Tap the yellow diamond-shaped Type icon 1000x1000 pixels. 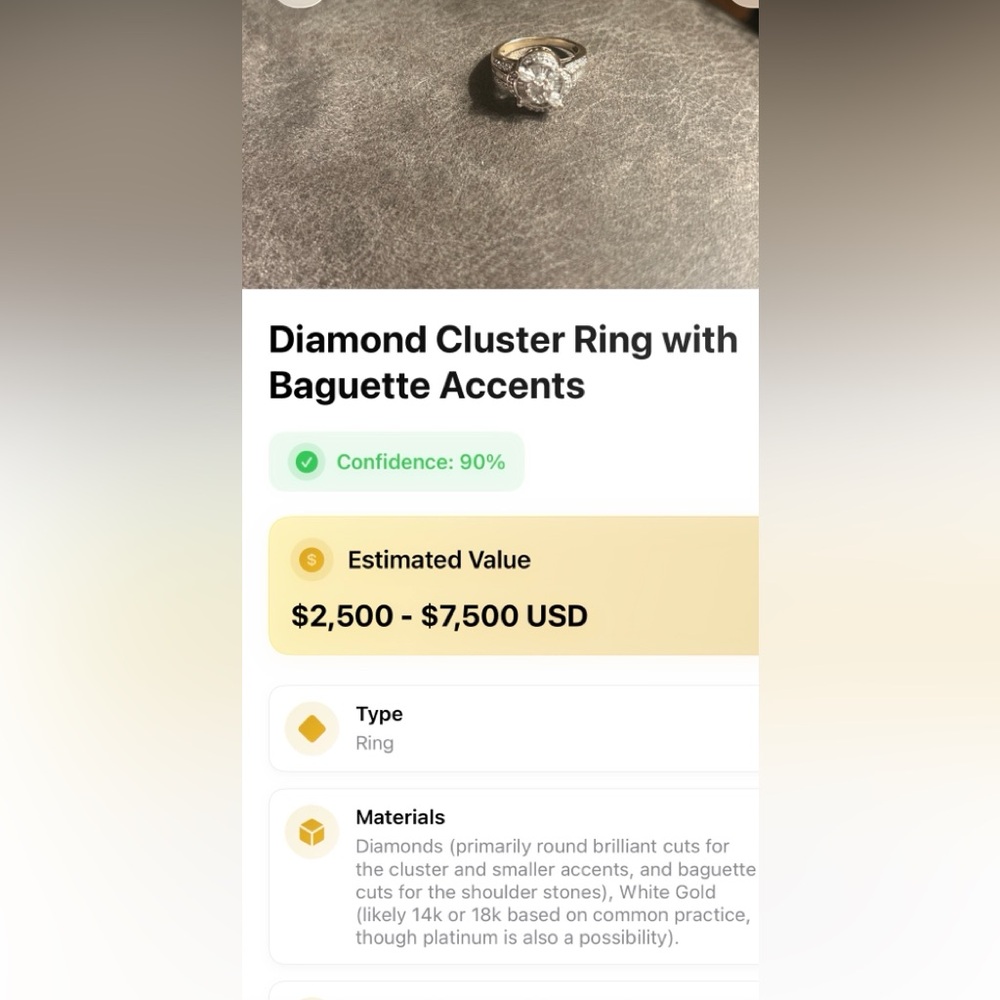[312, 729]
